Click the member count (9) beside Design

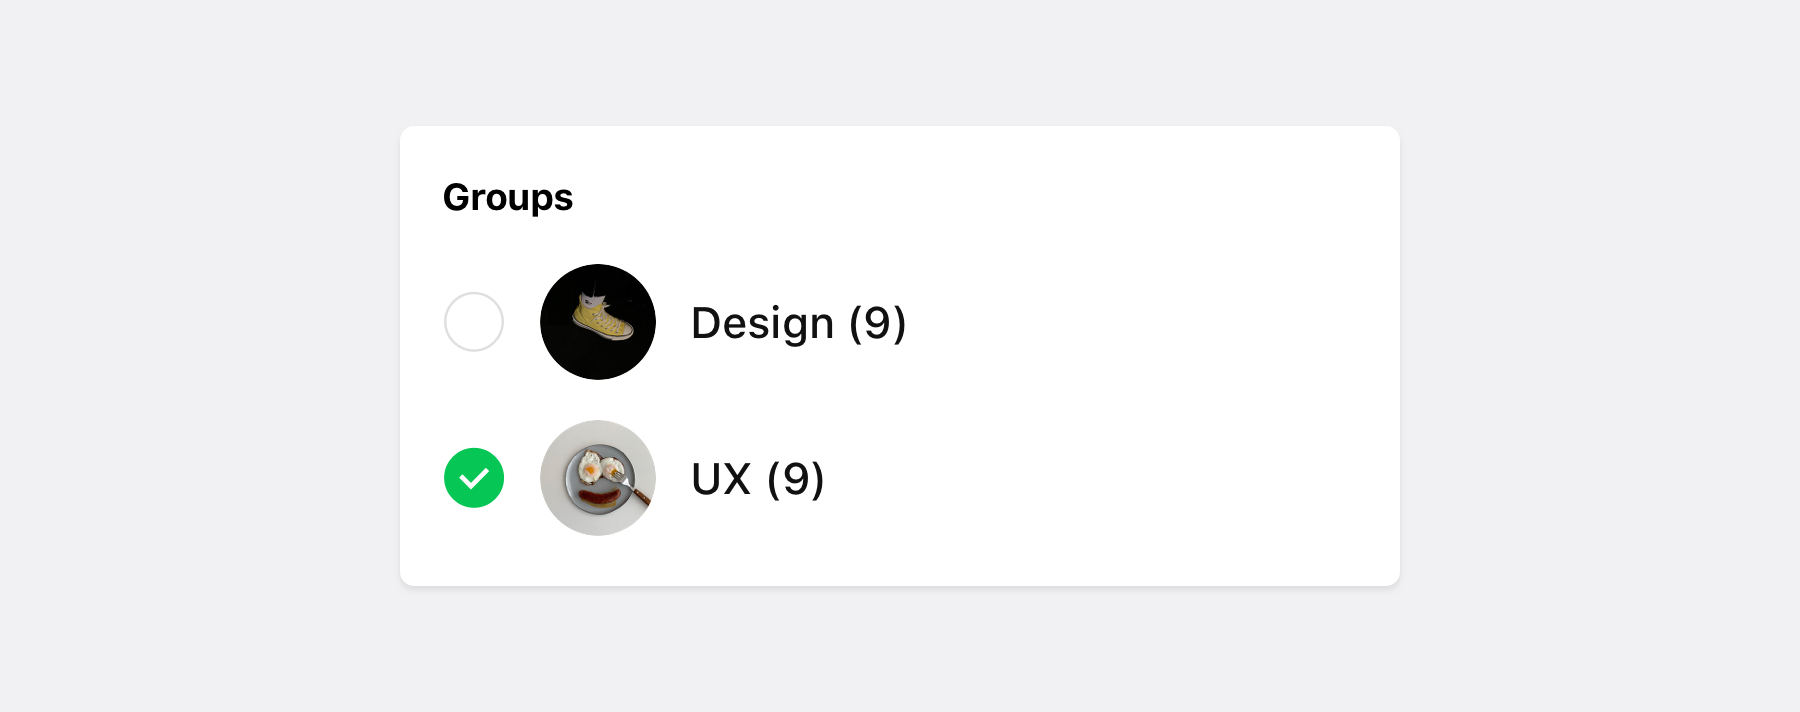(877, 323)
